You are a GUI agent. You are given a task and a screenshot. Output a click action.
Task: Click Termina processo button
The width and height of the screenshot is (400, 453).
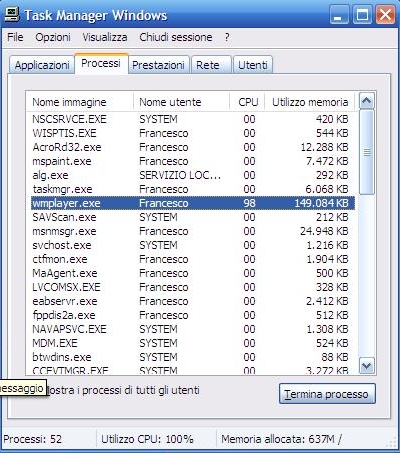coord(327,394)
